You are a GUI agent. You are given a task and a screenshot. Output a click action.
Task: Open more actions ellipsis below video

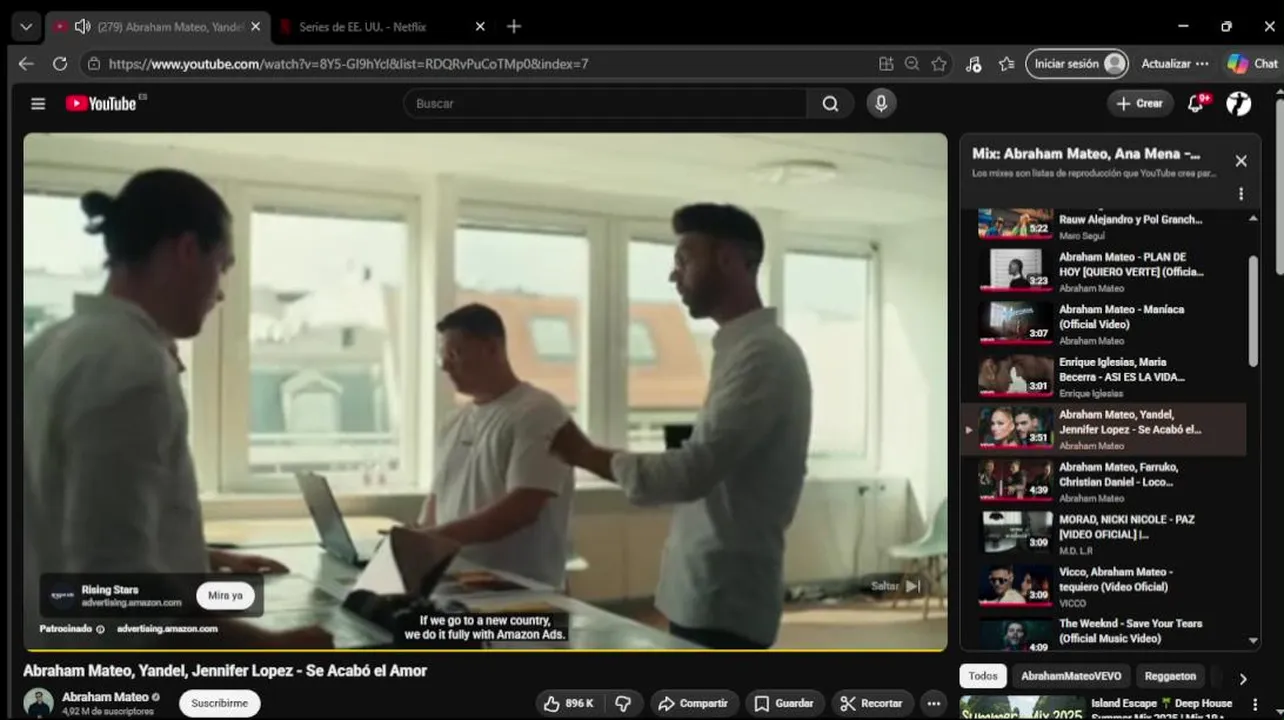tap(933, 703)
